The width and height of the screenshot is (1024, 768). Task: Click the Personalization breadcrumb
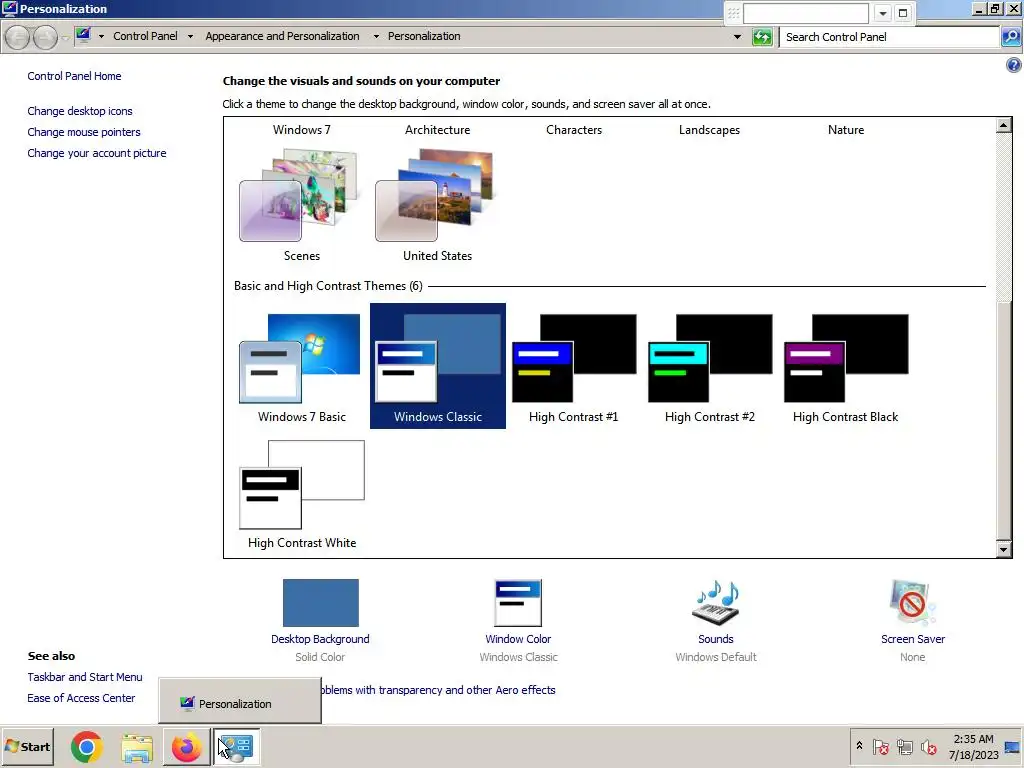point(424,36)
